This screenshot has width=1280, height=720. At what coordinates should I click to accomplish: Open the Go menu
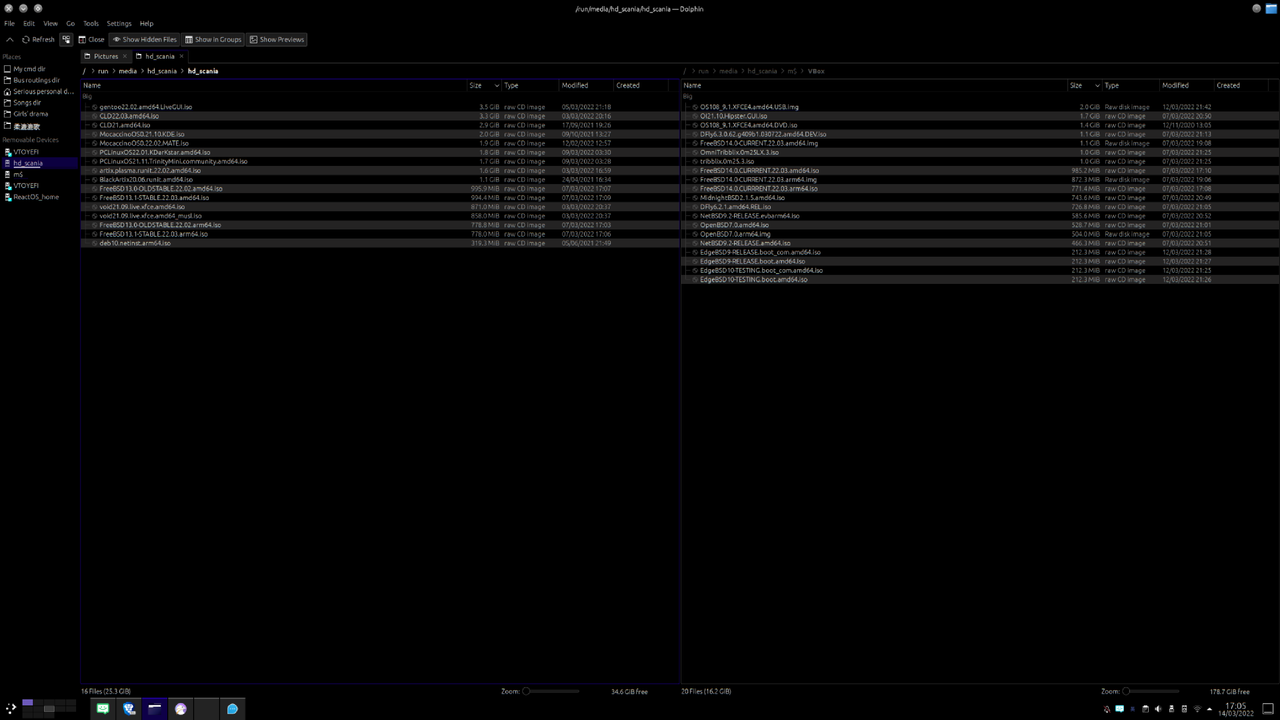(x=70, y=23)
